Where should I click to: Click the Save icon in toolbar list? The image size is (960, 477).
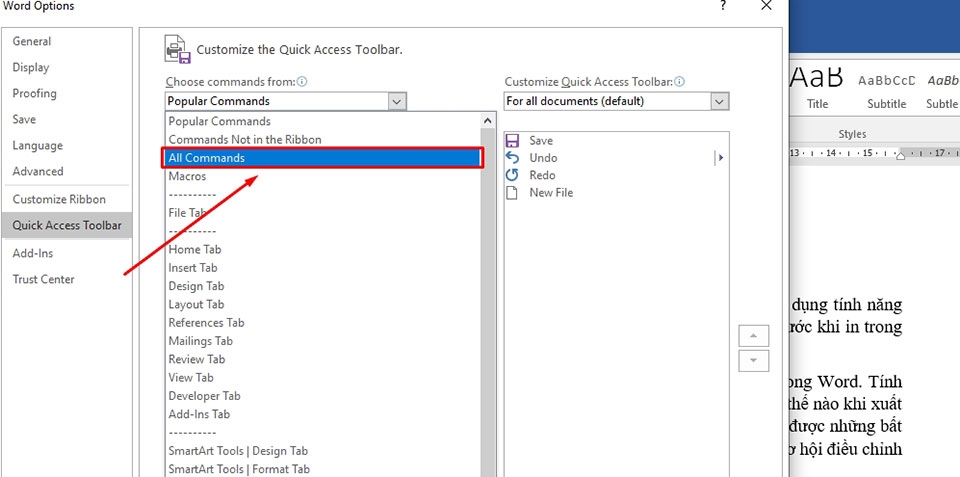point(512,140)
